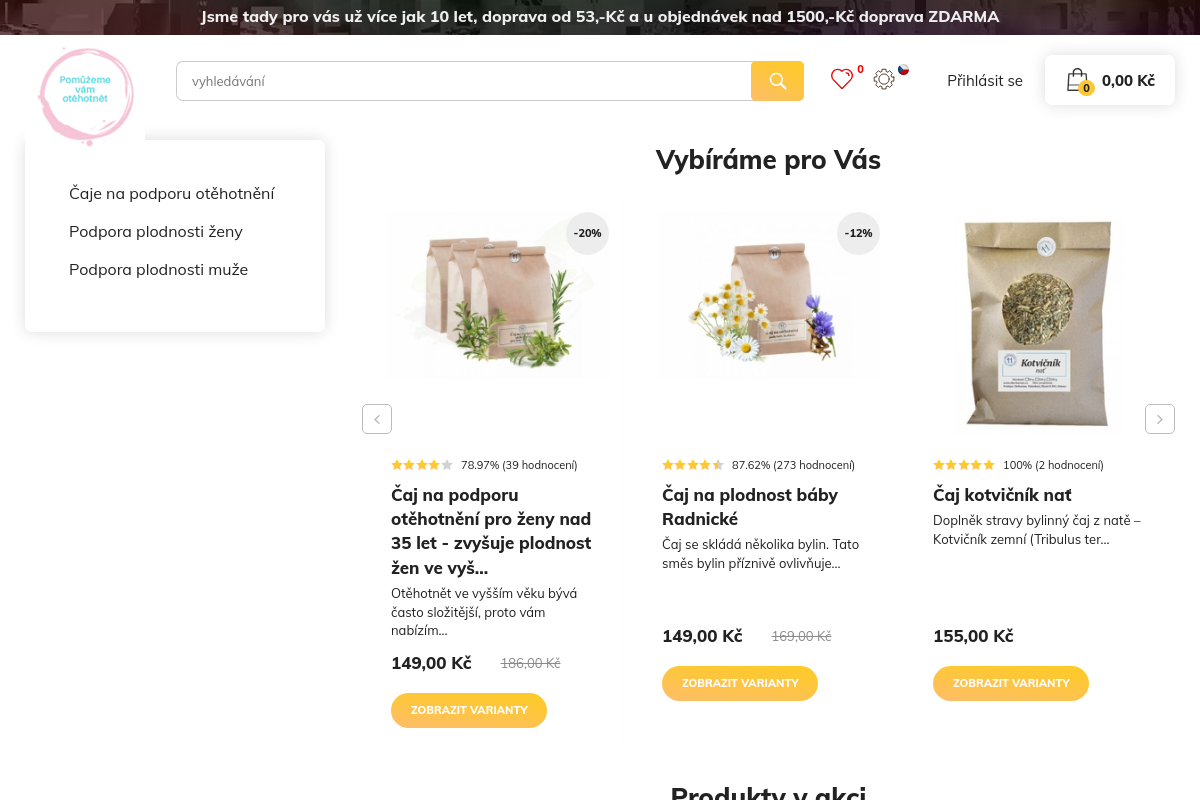The image size is (1200, 800).
Task: Select the menu item Podpora plodnosti ženy
Action: (155, 231)
